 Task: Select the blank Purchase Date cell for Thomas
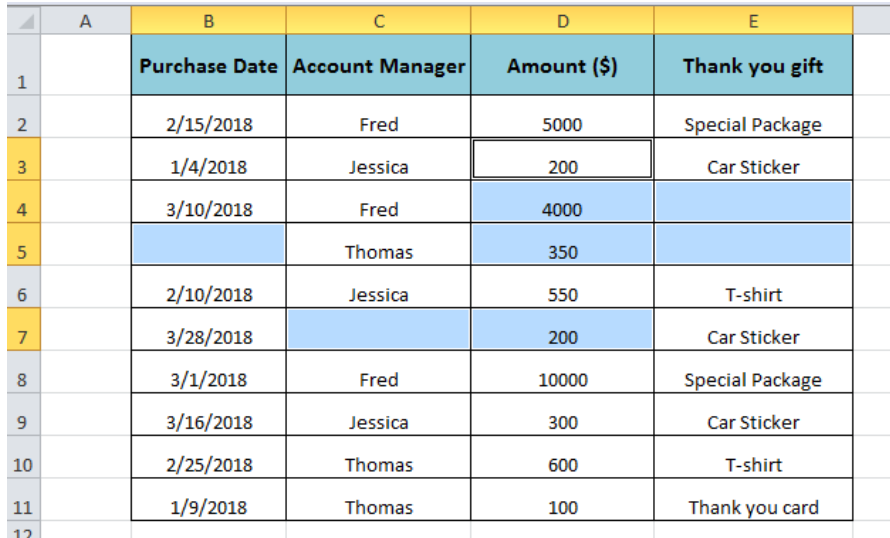(x=208, y=244)
